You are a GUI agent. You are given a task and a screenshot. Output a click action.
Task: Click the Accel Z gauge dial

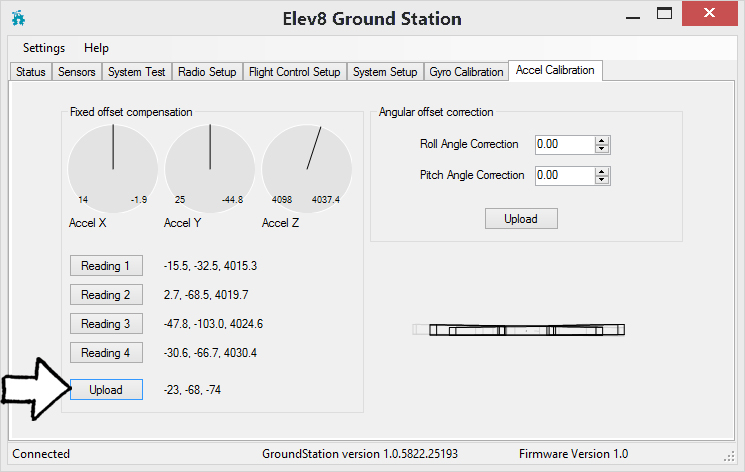(307, 168)
